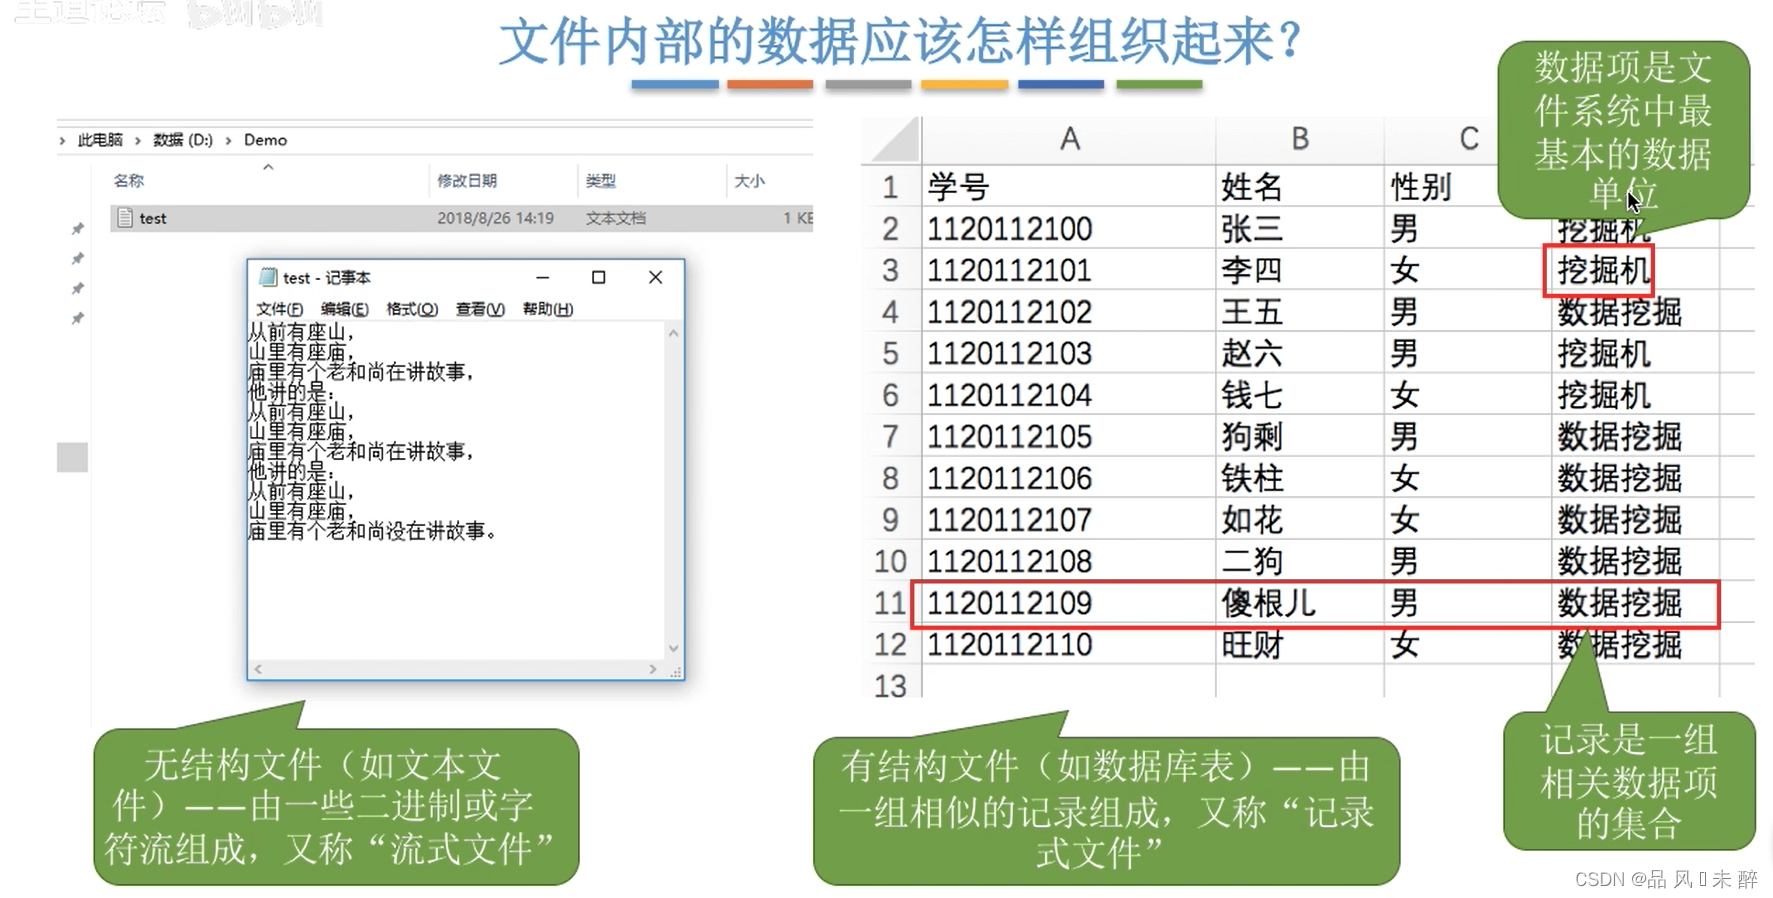Click Demo in the Explorer breadcrumb
This screenshot has height=898, width=1773.
coord(265,140)
